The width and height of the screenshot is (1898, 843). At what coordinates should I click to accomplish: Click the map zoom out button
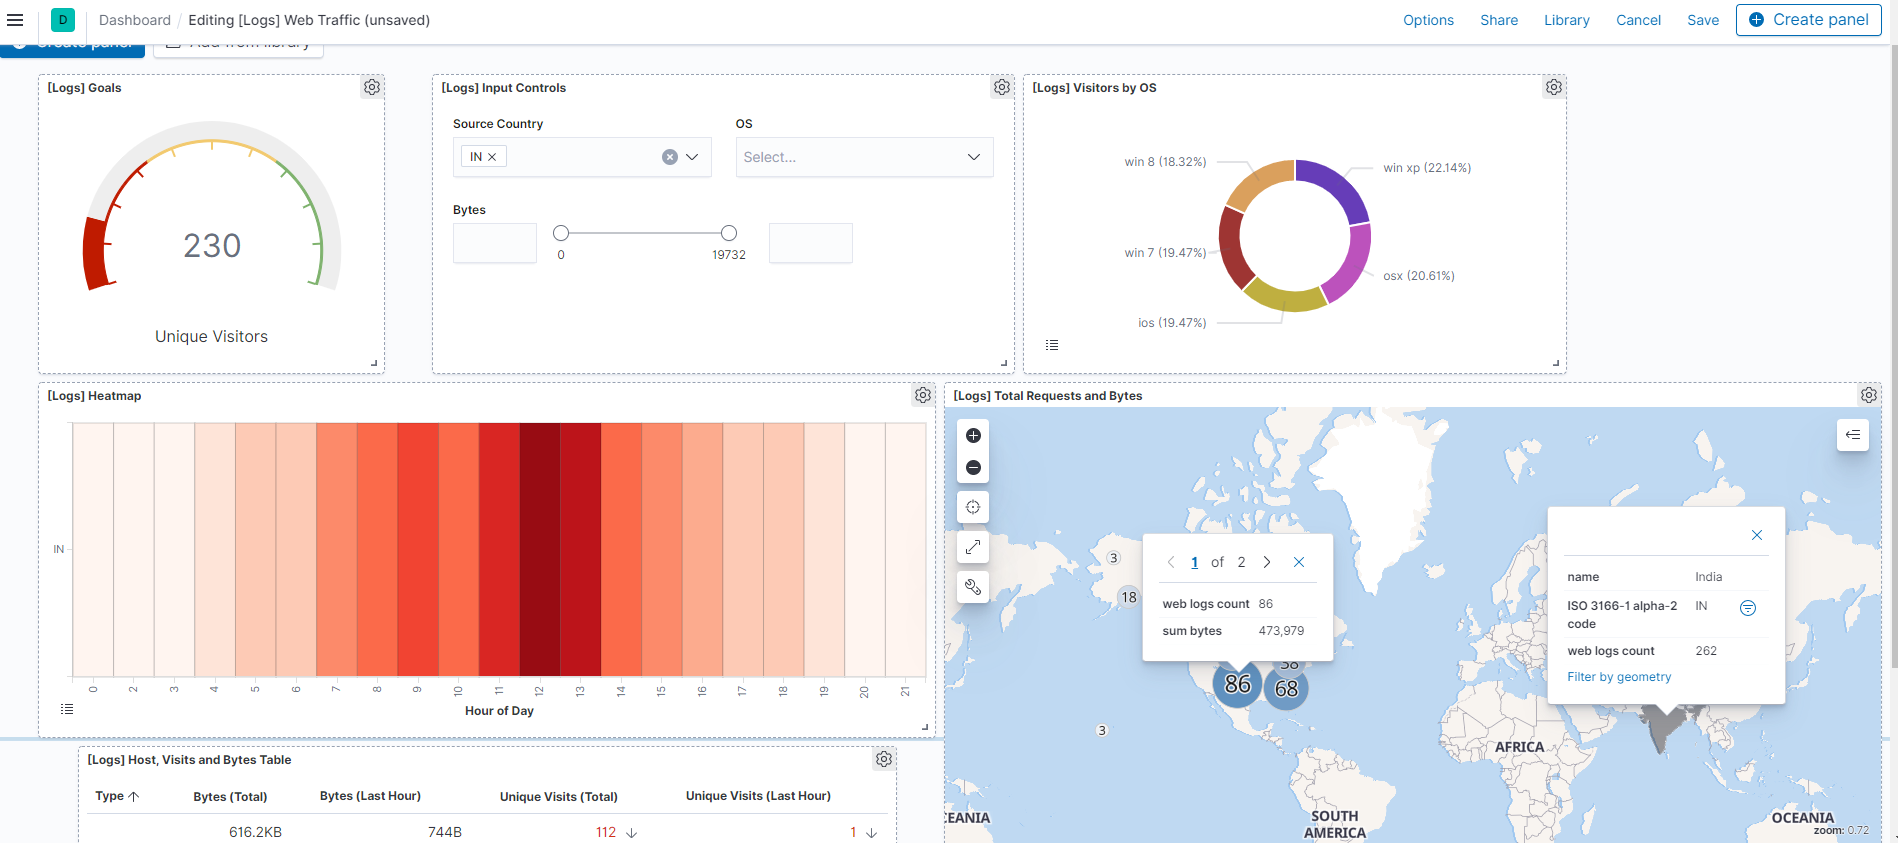973,468
